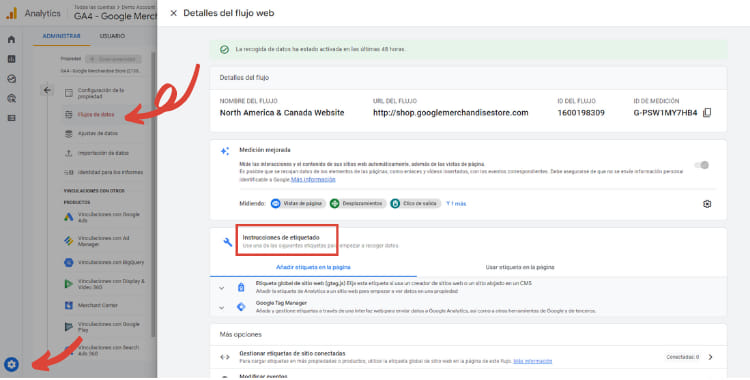The height and width of the screenshot is (380, 750).
Task: Click the stream name North America & Canada Website
Action: click(x=282, y=113)
